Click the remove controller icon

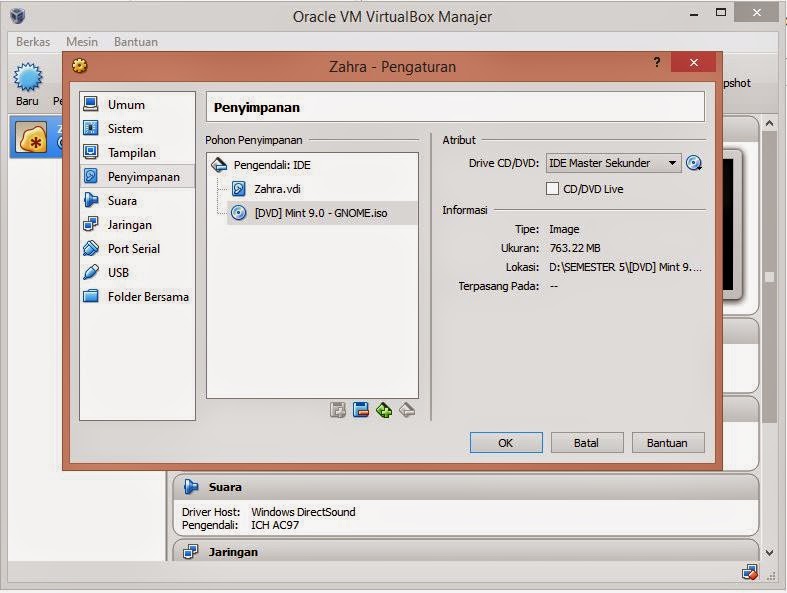(x=407, y=410)
